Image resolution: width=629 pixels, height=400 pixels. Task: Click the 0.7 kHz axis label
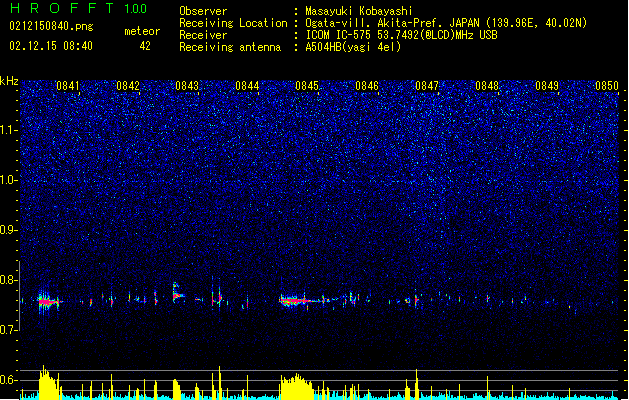pos(8,330)
